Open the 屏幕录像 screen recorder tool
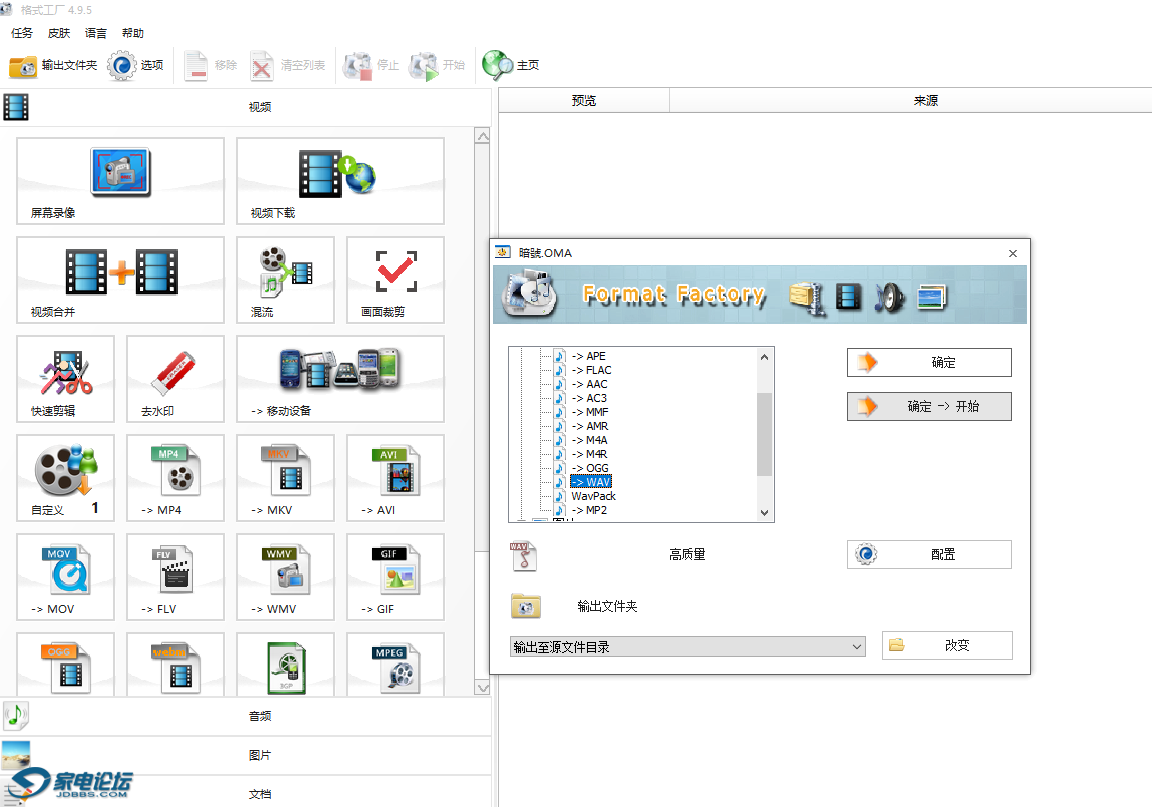Viewport: 1152px width, 807px height. (120, 181)
